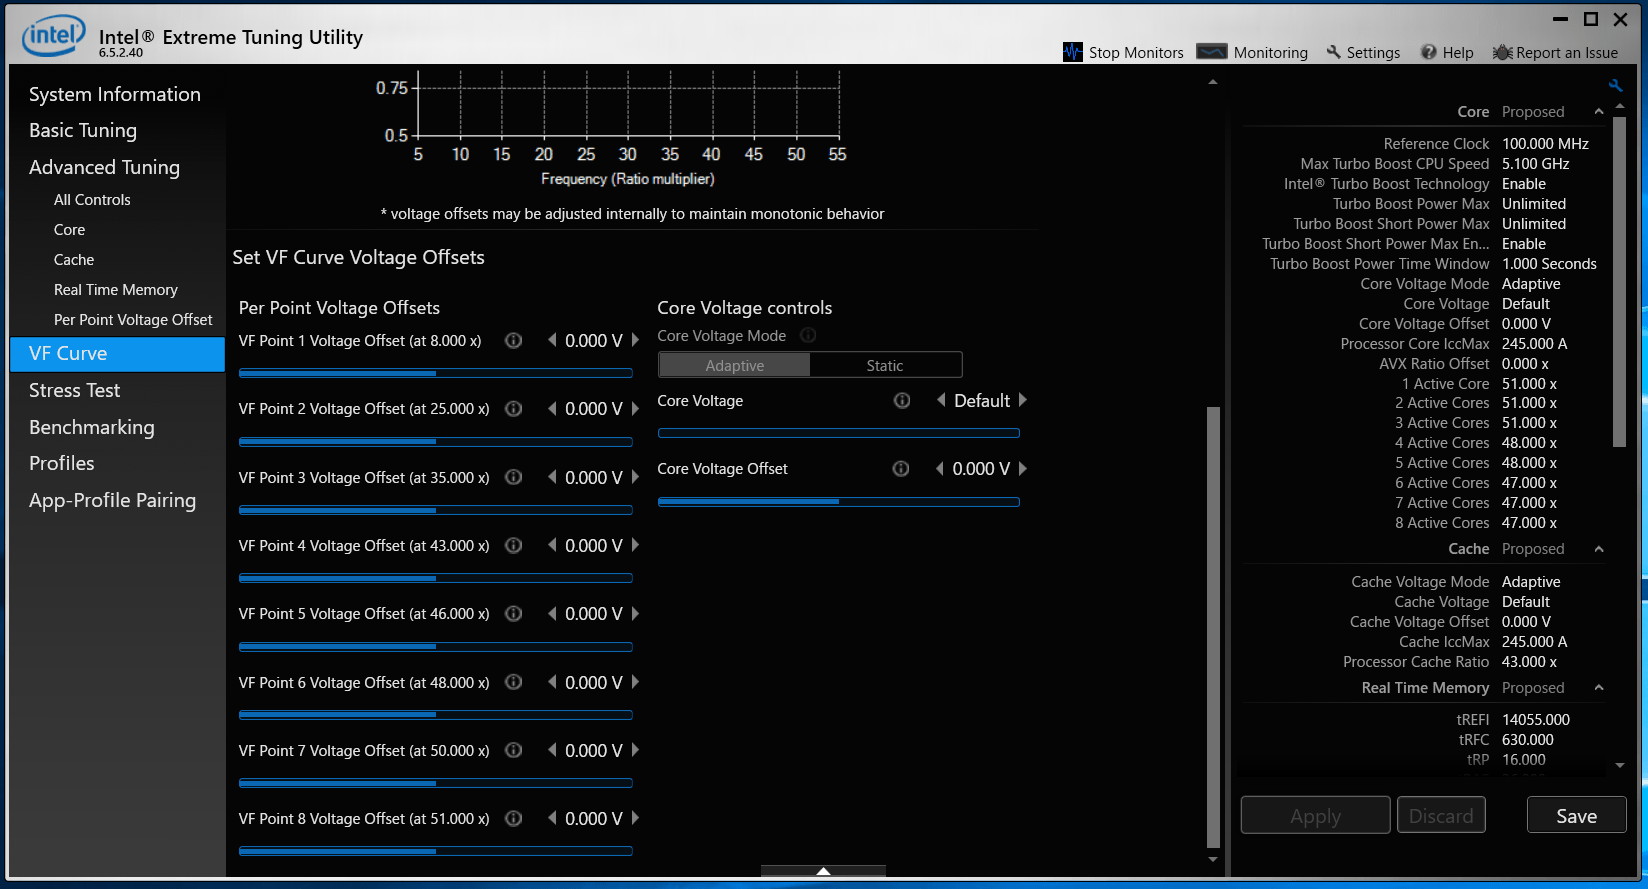Click the Monitoring graph icon

(1212, 52)
